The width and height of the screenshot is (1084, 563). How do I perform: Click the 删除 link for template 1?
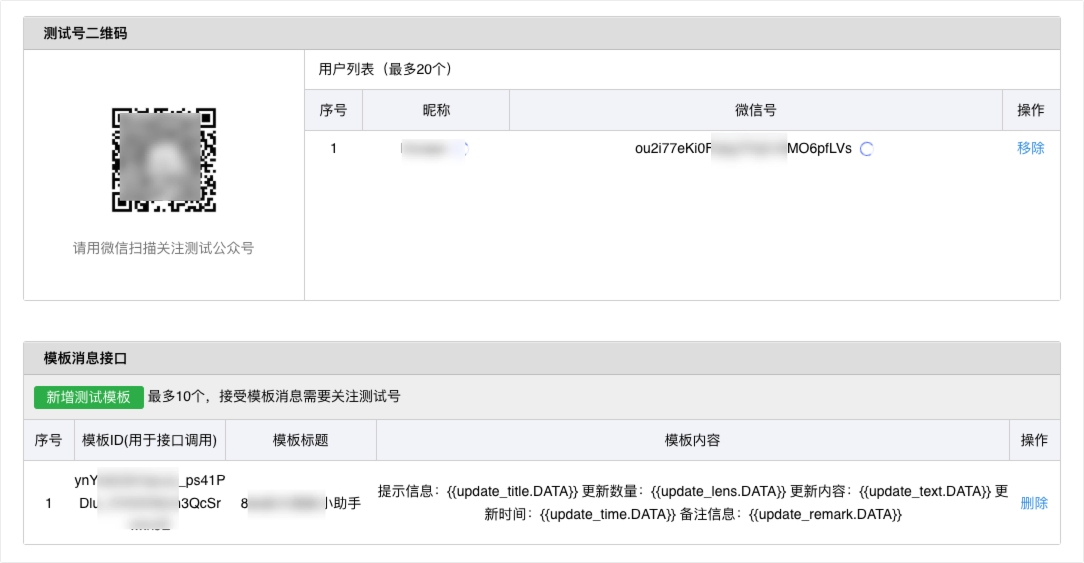[1034, 503]
